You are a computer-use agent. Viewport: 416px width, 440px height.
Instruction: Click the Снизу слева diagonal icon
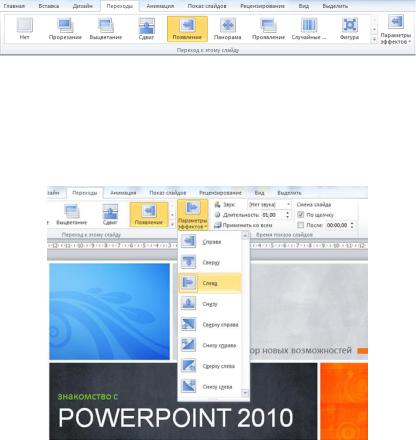(x=188, y=386)
